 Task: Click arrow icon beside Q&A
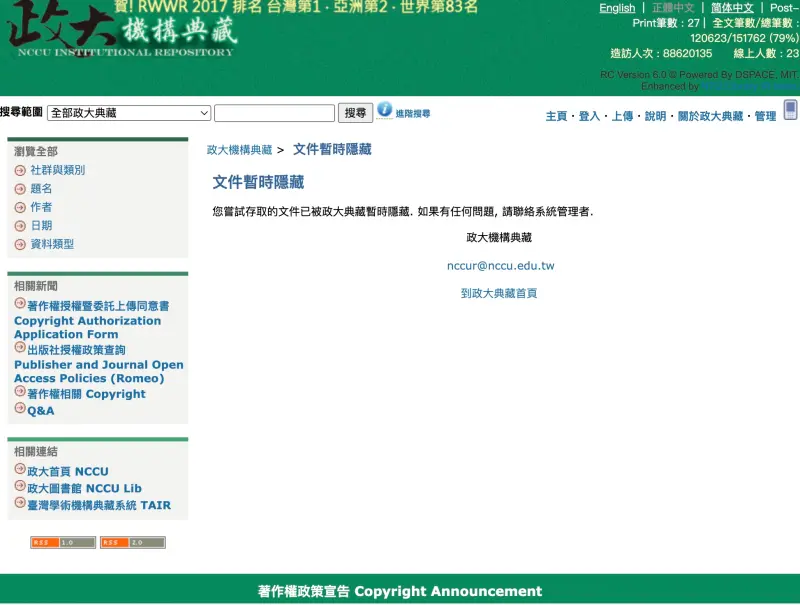tap(20, 409)
